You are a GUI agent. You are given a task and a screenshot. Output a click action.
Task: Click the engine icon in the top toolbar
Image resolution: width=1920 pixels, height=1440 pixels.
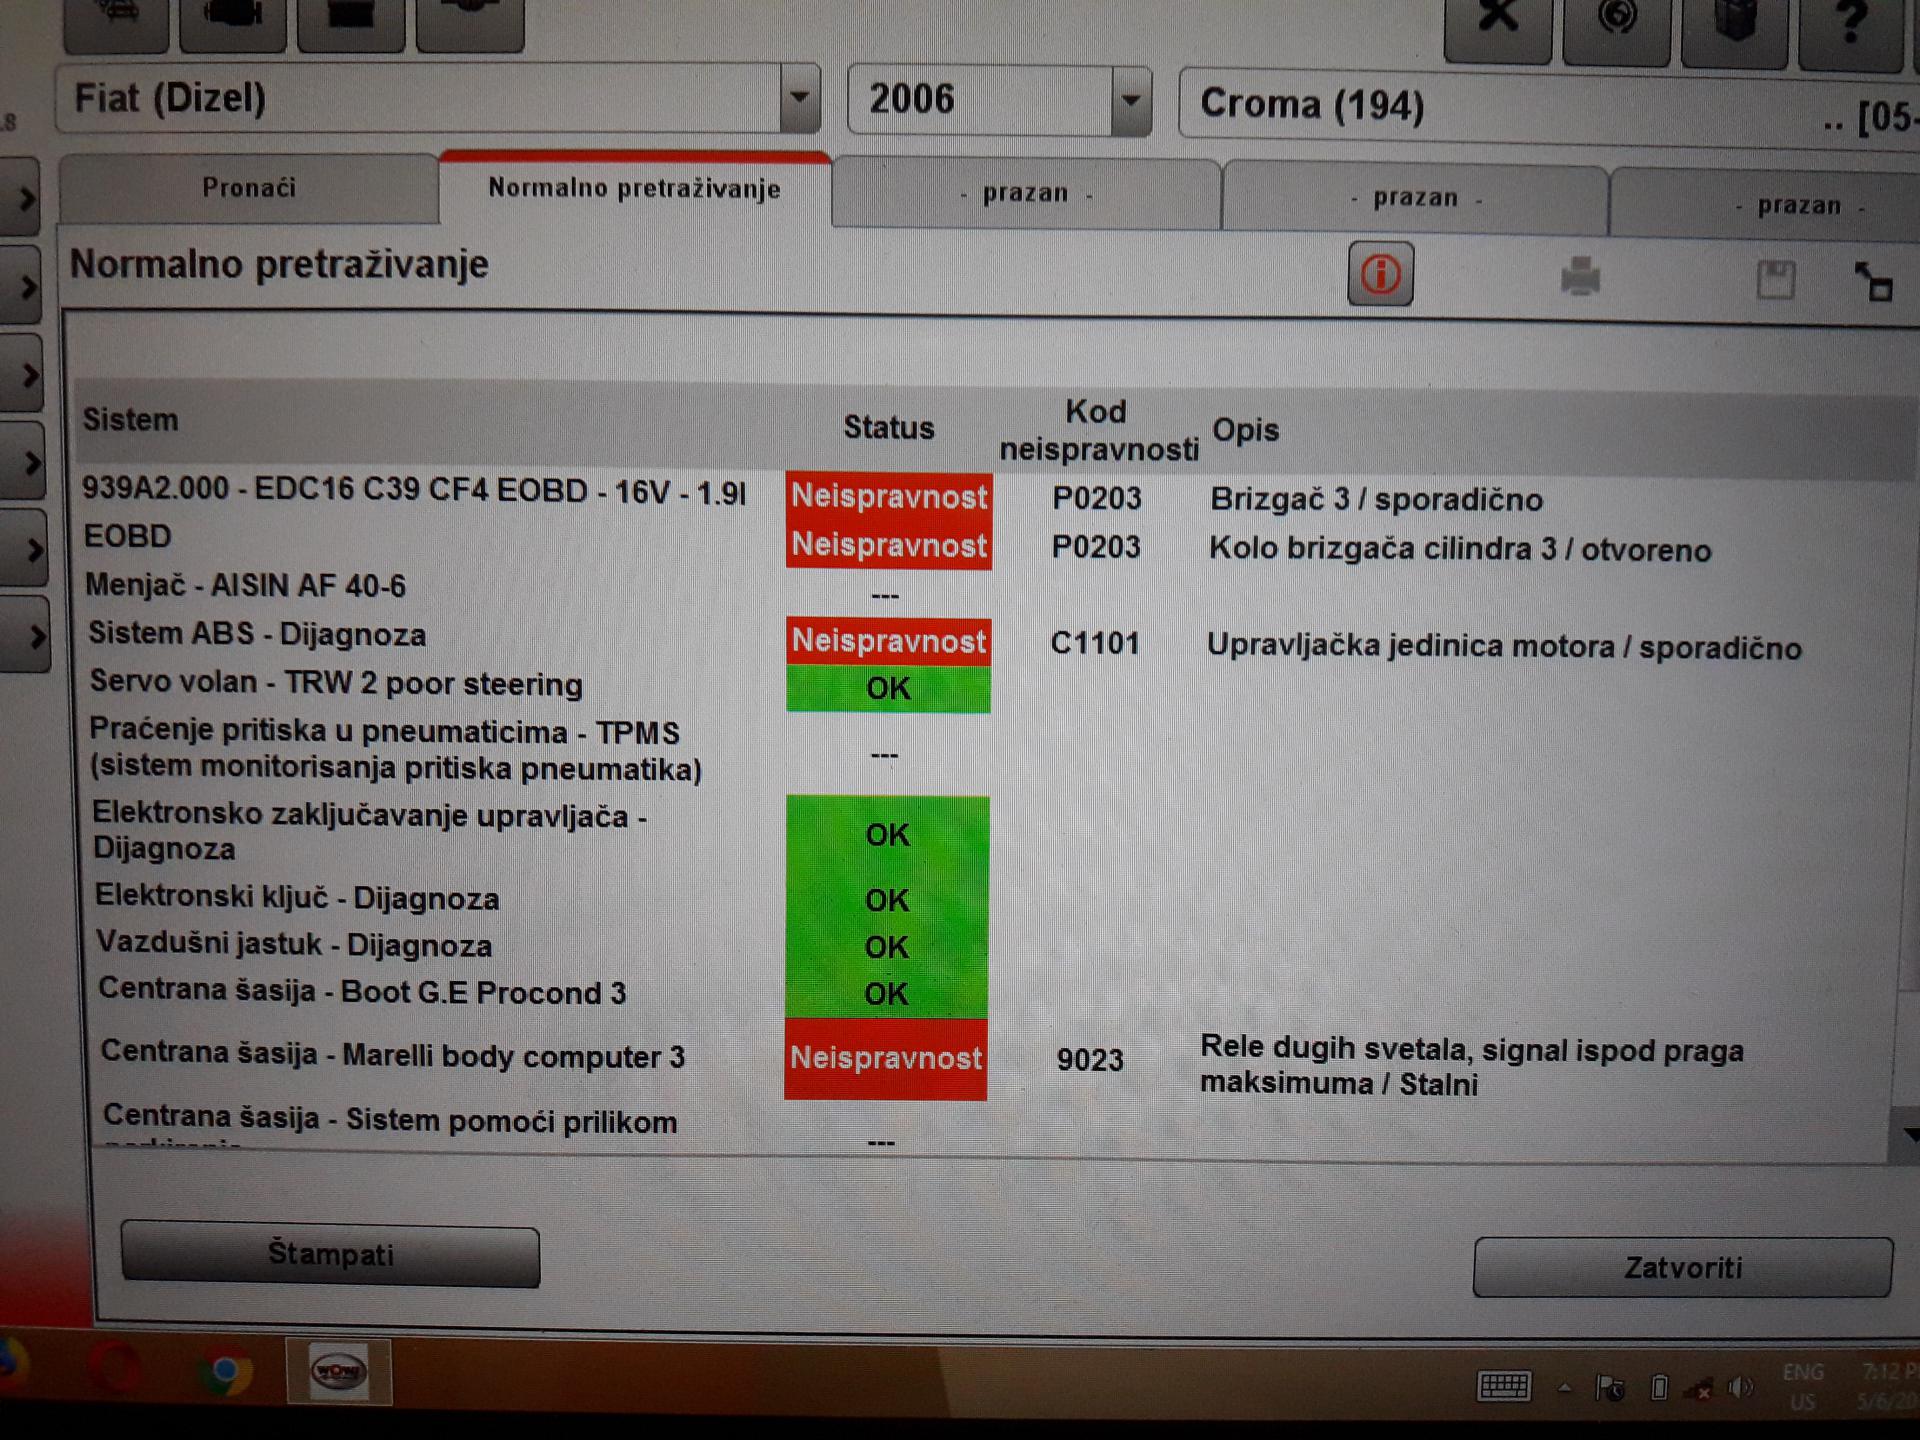coord(233,20)
